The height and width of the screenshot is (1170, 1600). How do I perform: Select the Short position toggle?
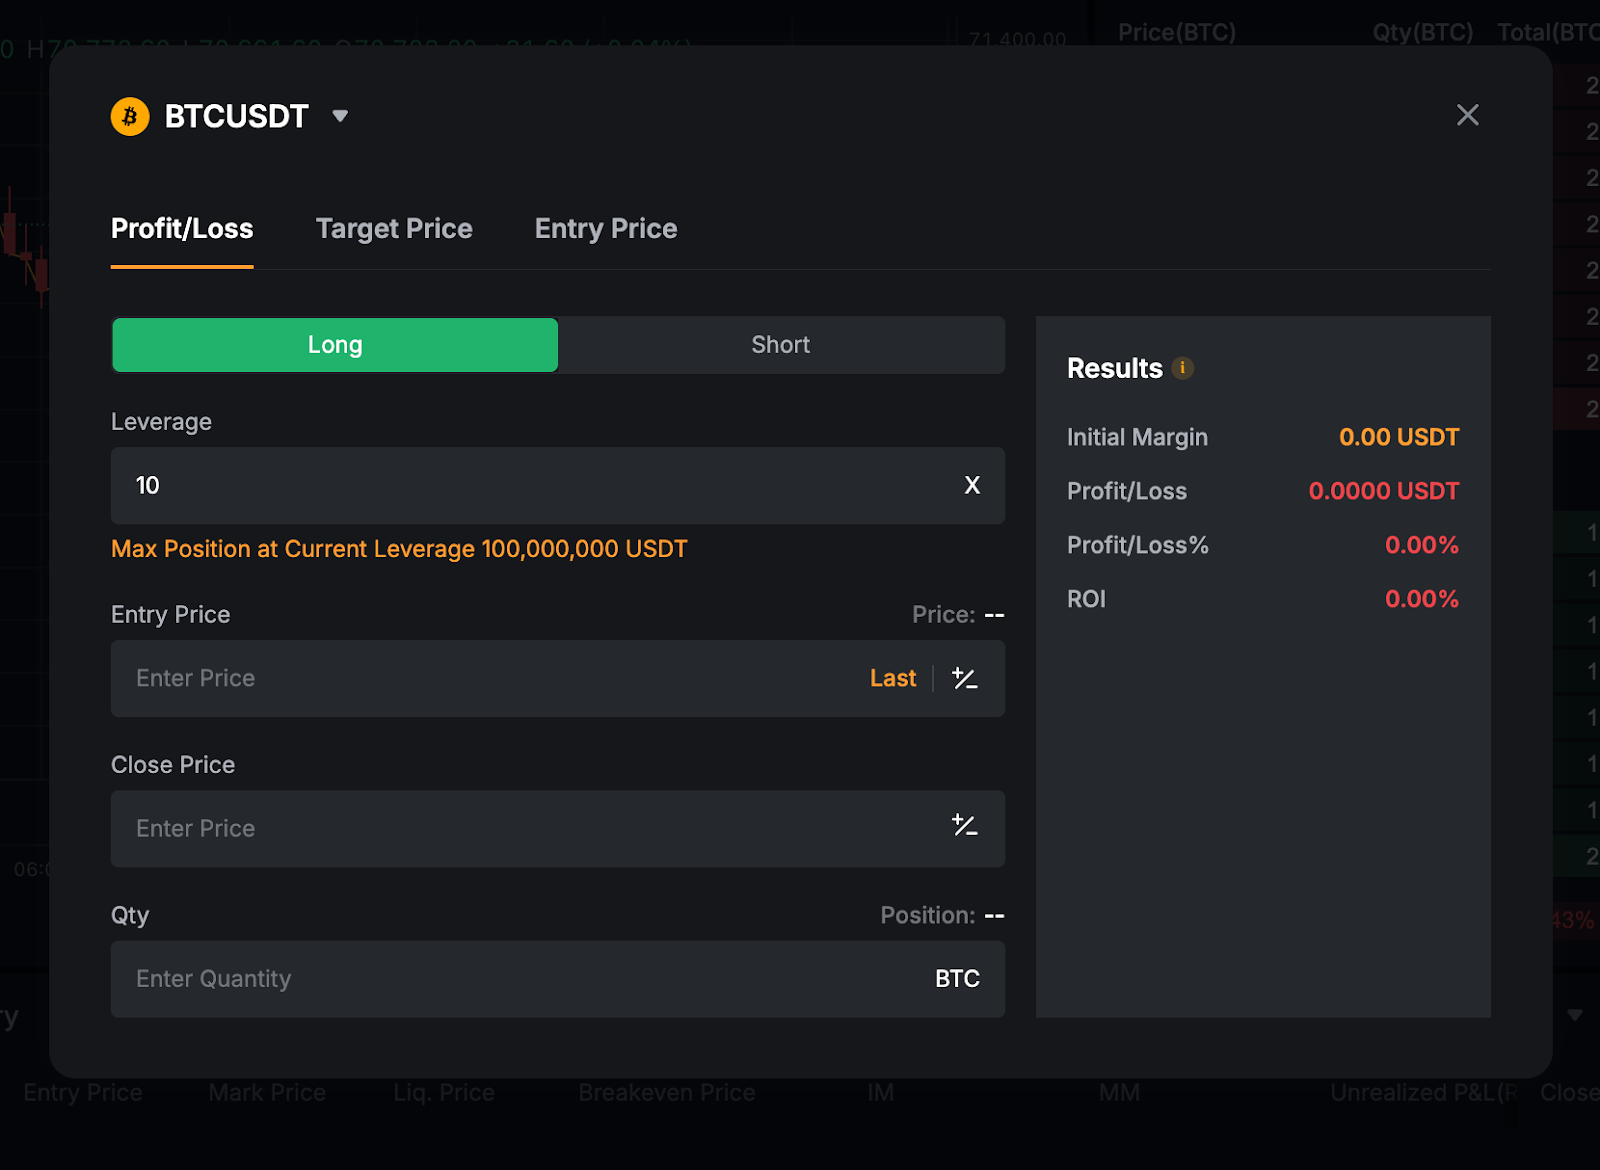tap(780, 345)
